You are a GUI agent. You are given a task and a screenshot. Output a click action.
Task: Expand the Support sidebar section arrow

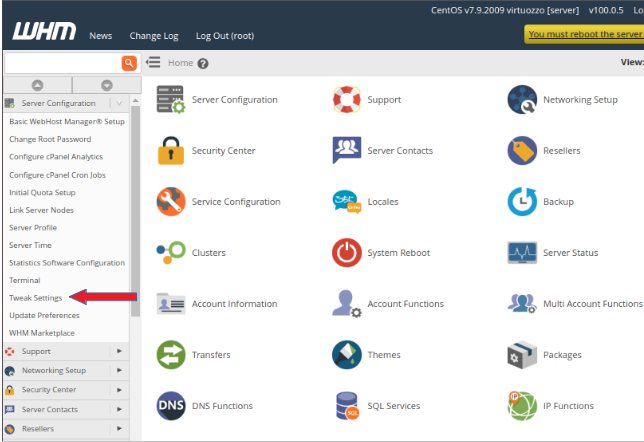coord(120,351)
